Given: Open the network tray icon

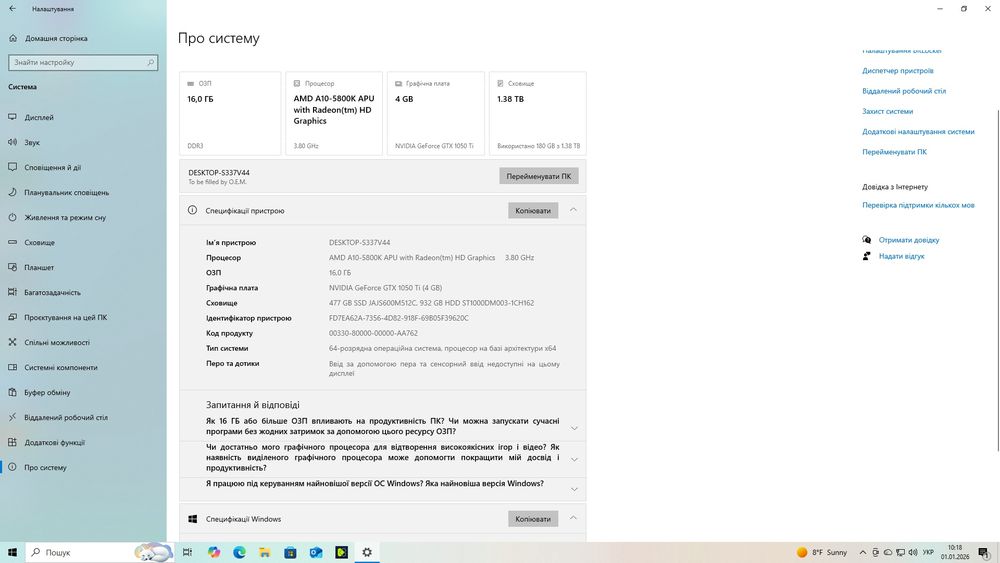Looking at the screenshot, I should [901, 552].
